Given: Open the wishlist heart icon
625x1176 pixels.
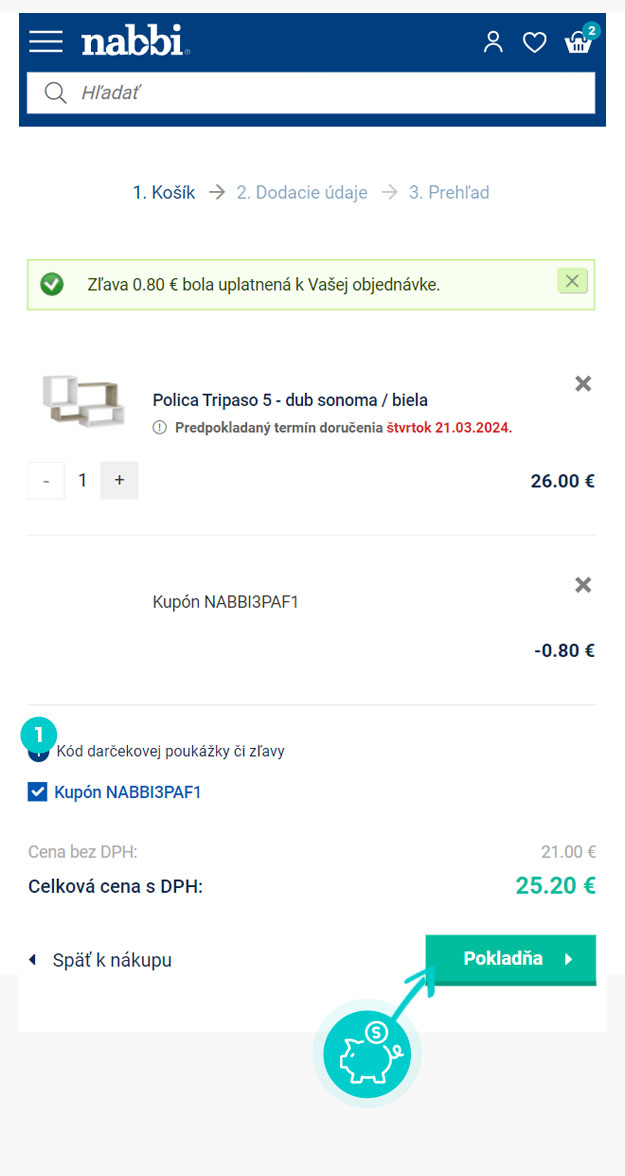Looking at the screenshot, I should (534, 43).
